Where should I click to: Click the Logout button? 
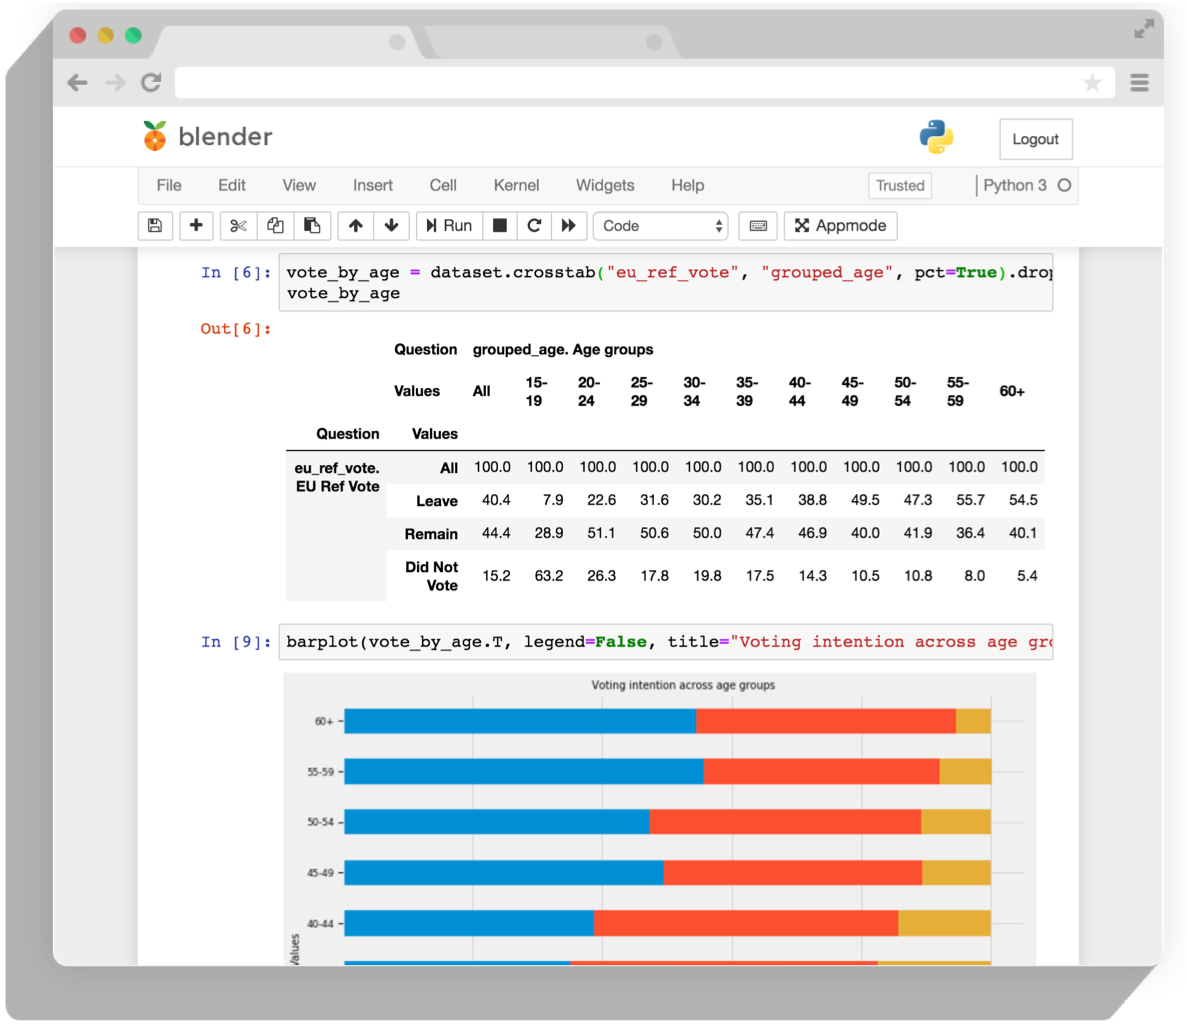tap(1035, 139)
